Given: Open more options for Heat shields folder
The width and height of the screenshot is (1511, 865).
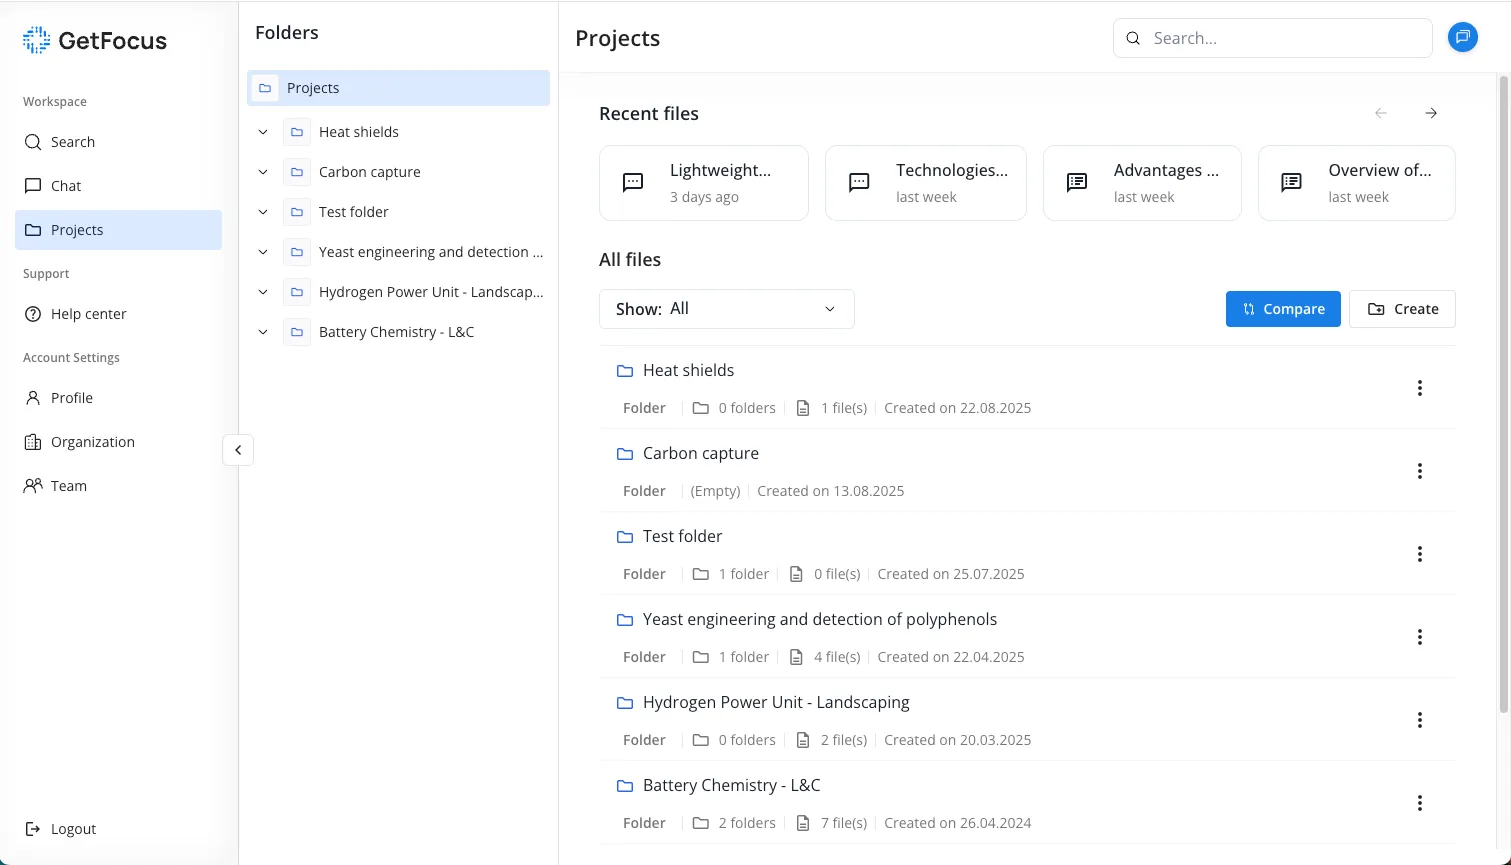Looking at the screenshot, I should tap(1420, 388).
